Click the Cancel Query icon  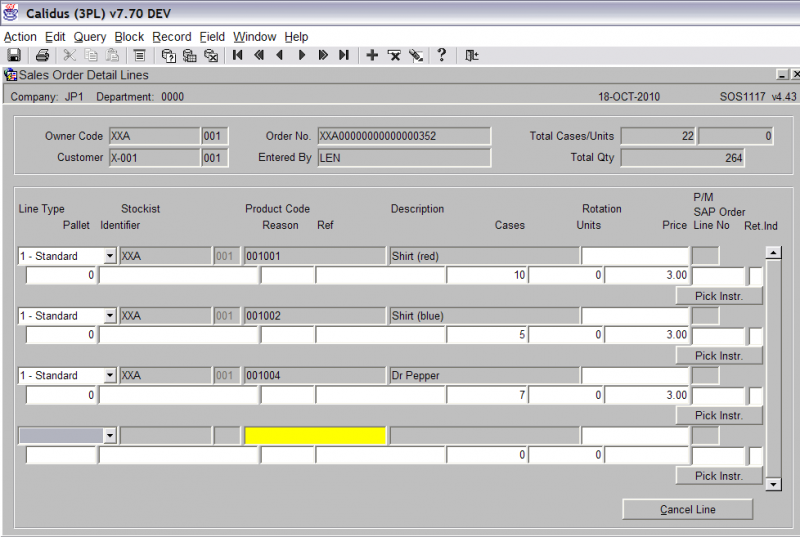(x=211, y=55)
